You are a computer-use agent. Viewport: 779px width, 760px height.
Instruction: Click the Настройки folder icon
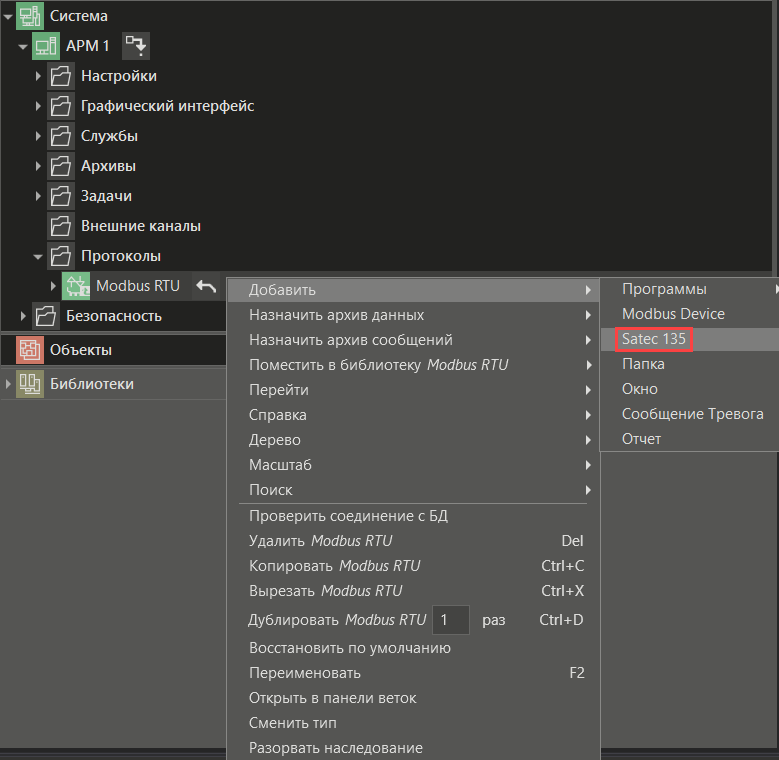(61, 76)
